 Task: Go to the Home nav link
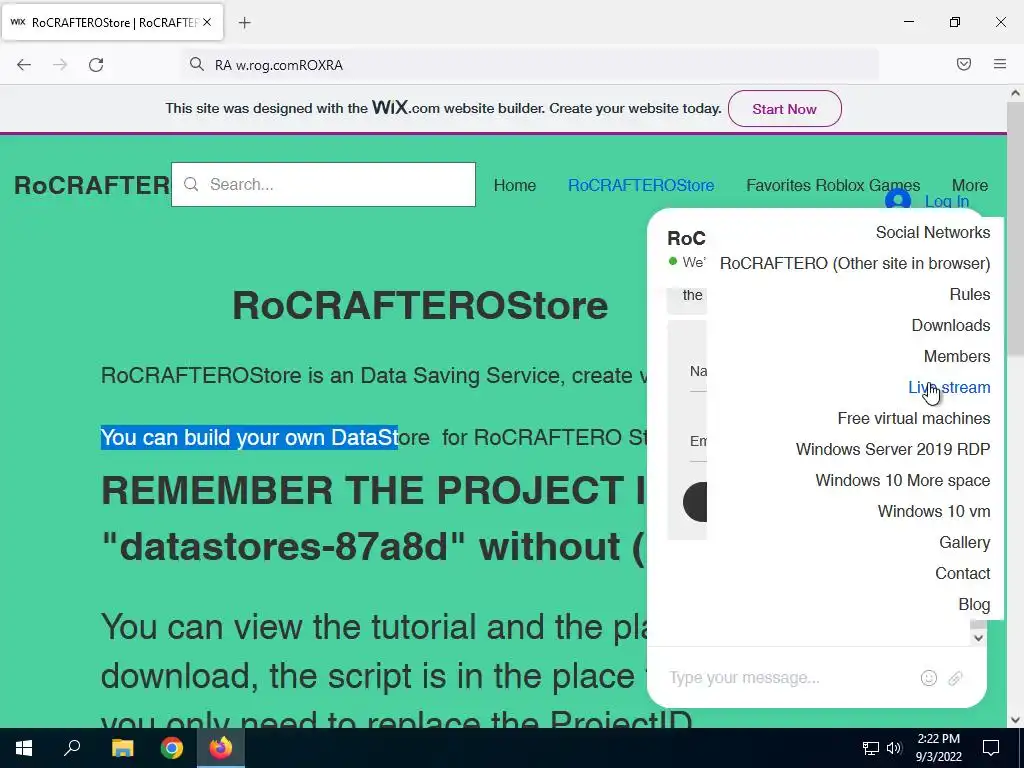[515, 185]
